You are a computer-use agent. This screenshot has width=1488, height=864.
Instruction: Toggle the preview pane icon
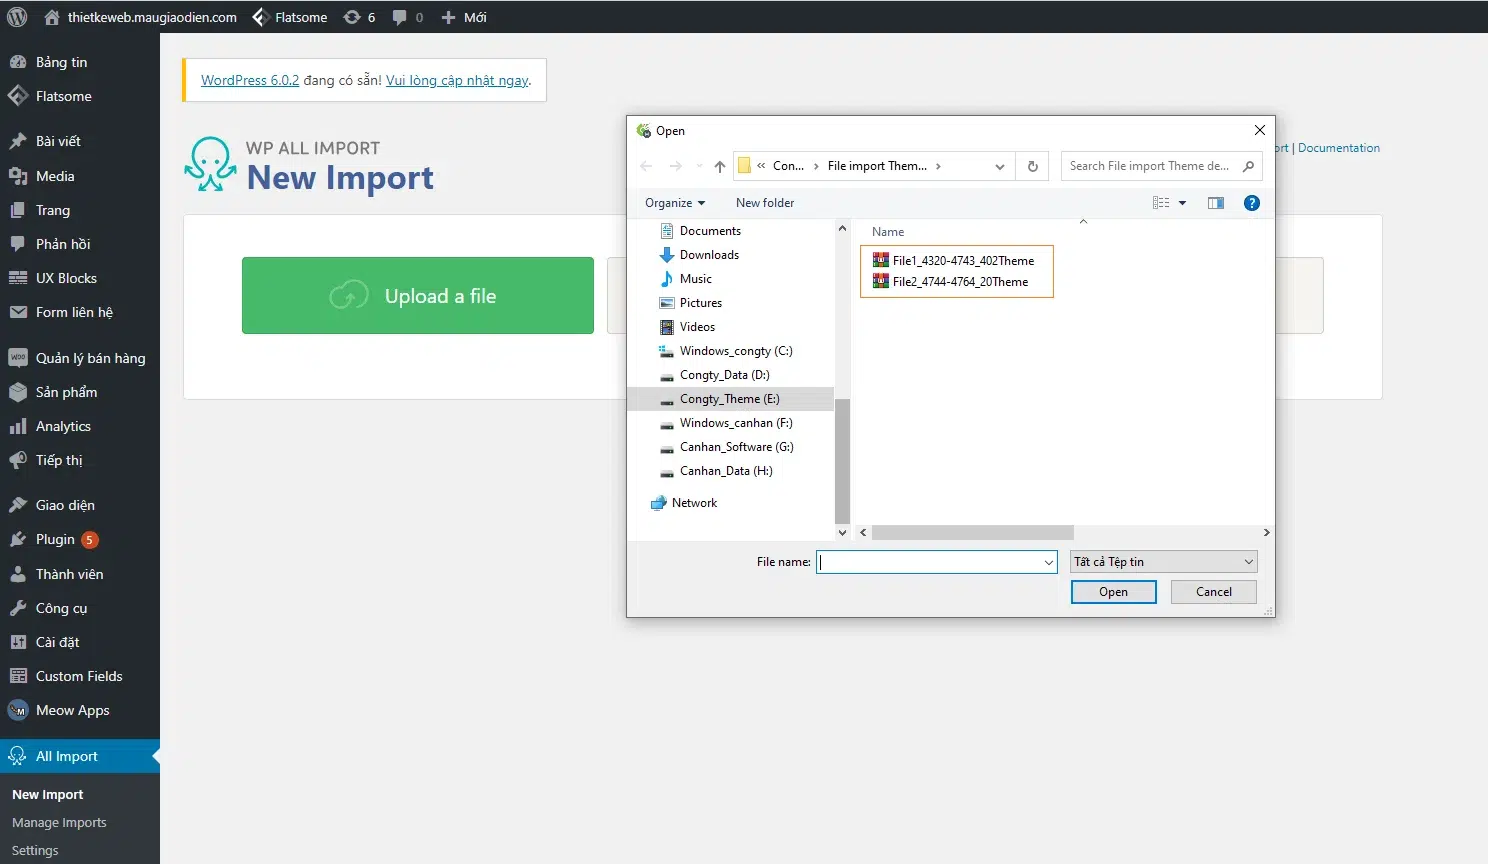[x=1216, y=203]
